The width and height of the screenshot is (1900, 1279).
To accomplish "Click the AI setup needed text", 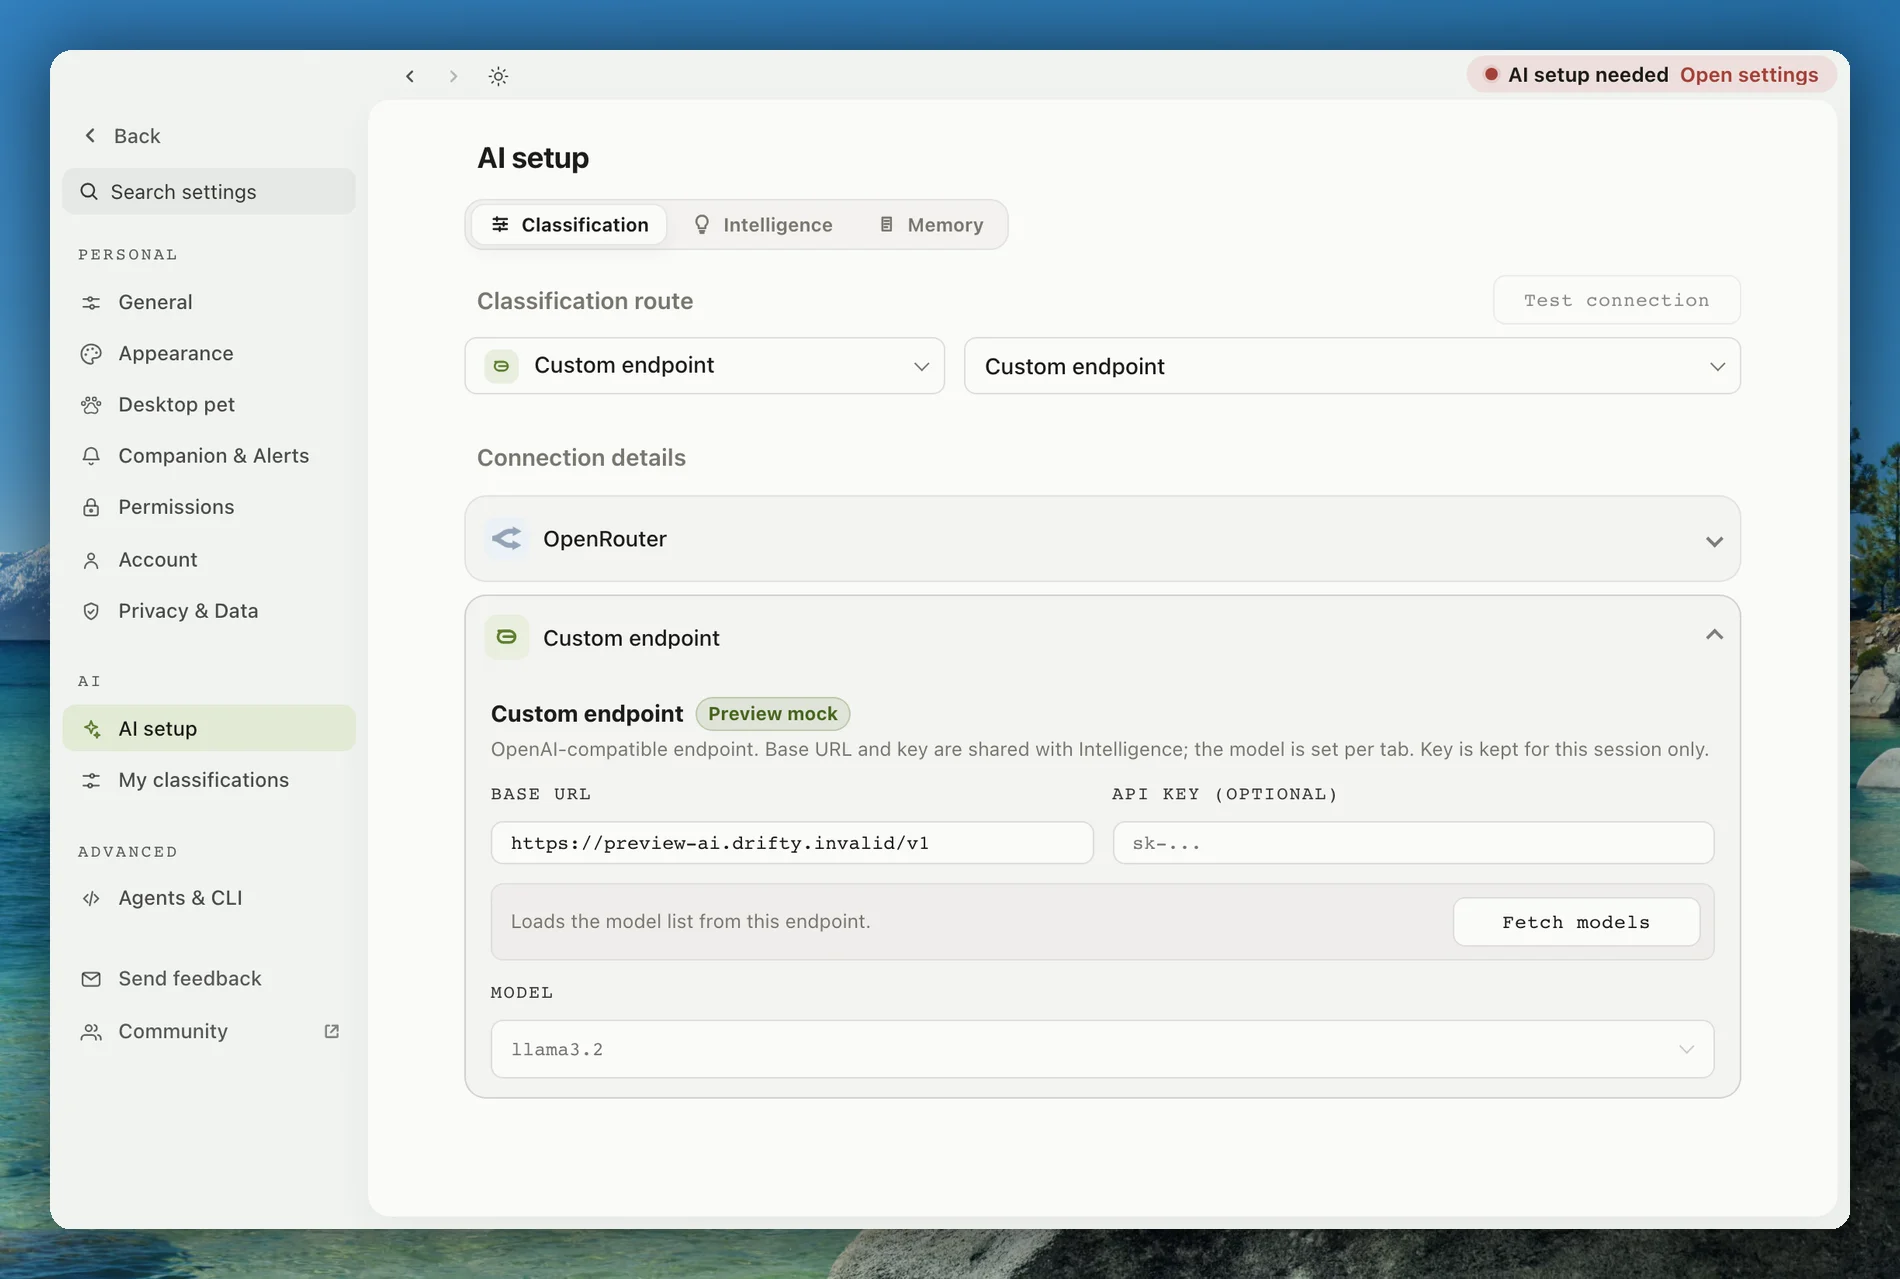I will (1588, 75).
